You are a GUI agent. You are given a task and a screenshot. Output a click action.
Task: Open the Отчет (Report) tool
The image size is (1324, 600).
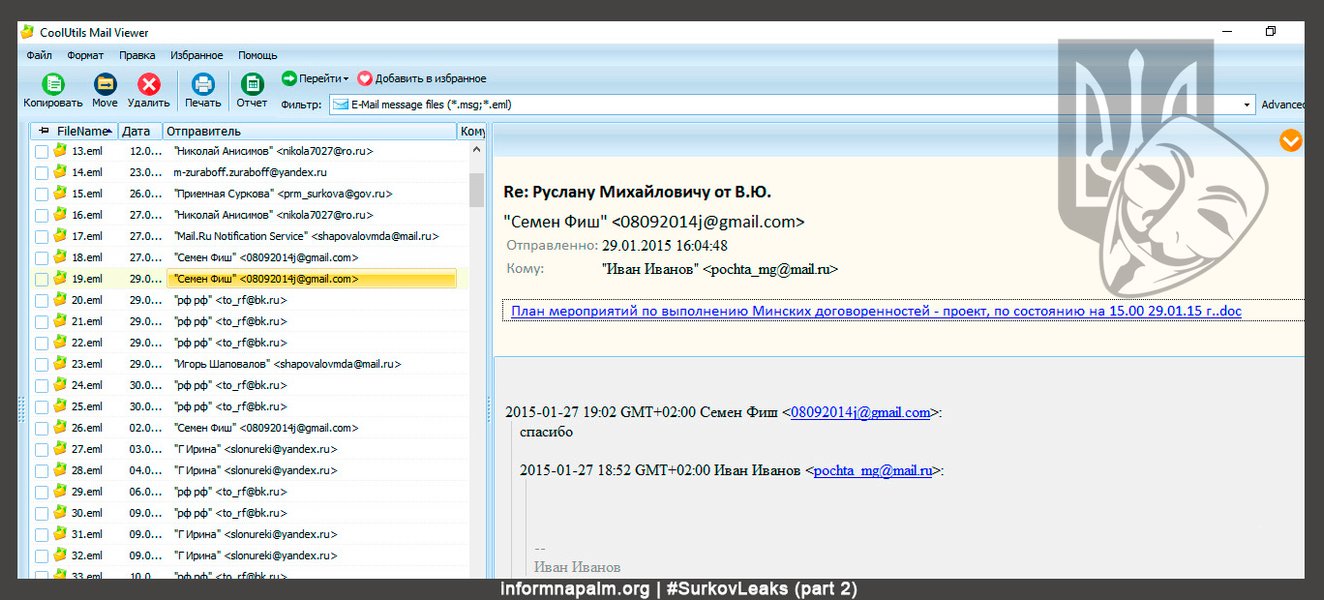[252, 85]
